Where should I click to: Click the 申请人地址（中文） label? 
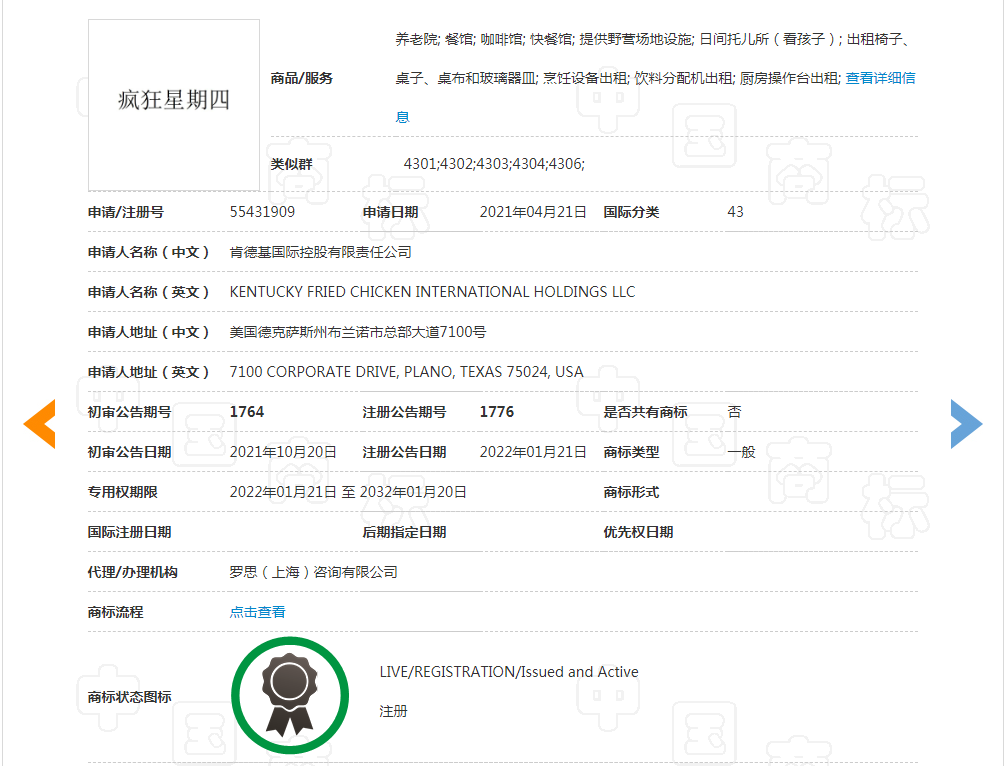(149, 332)
